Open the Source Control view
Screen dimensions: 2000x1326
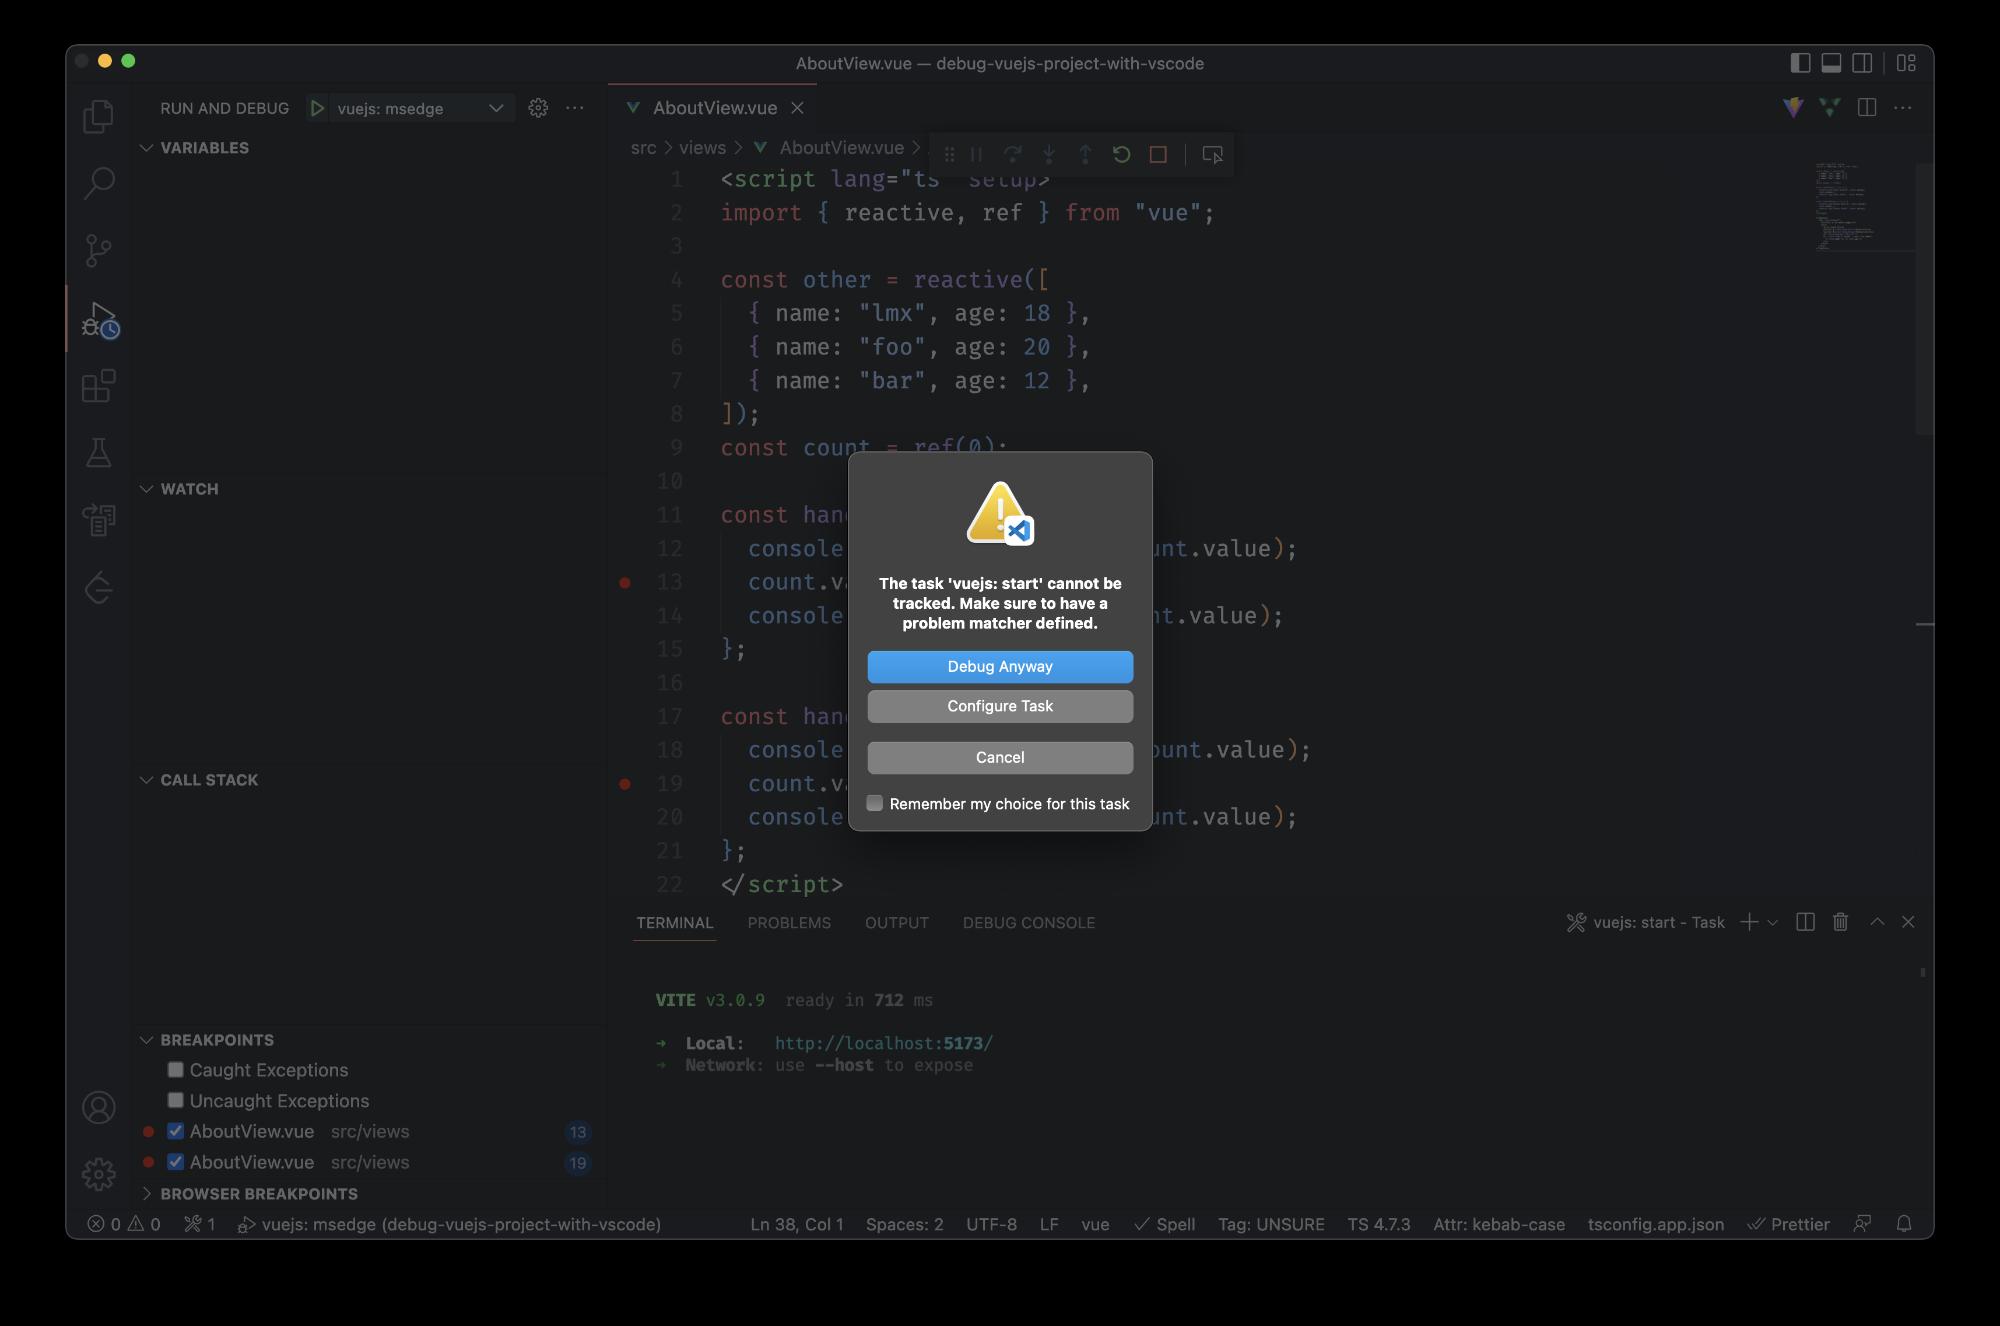(98, 250)
